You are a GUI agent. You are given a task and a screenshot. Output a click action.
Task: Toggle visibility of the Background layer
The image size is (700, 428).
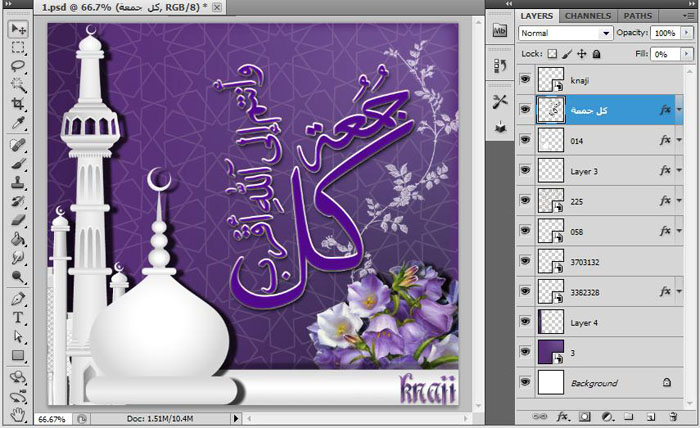[x=525, y=382]
